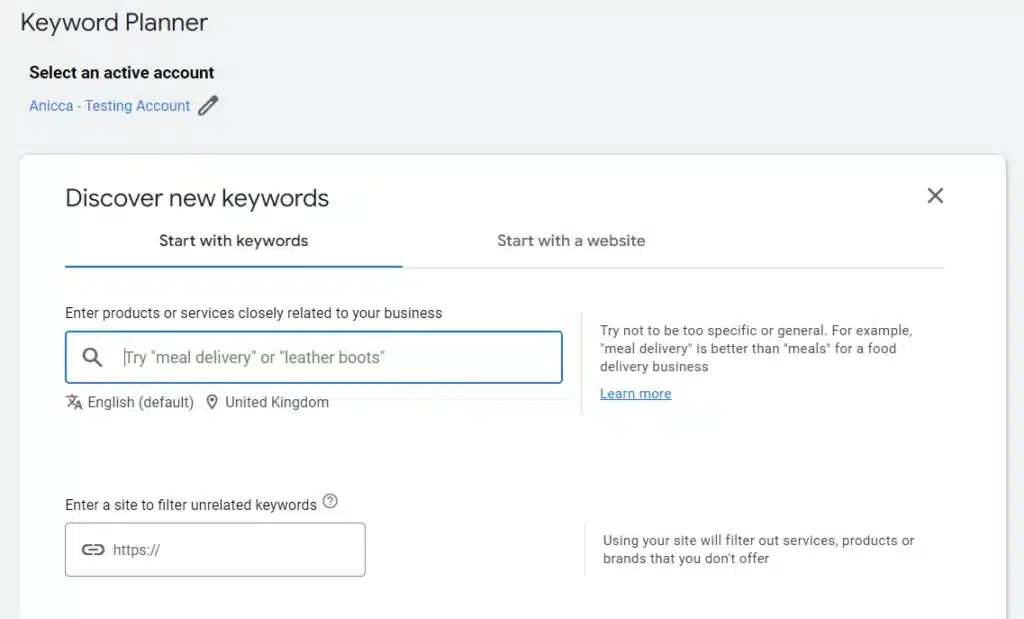This screenshot has height=619, width=1024.
Task: Focus the https:// site filter field
Action: tap(215, 550)
